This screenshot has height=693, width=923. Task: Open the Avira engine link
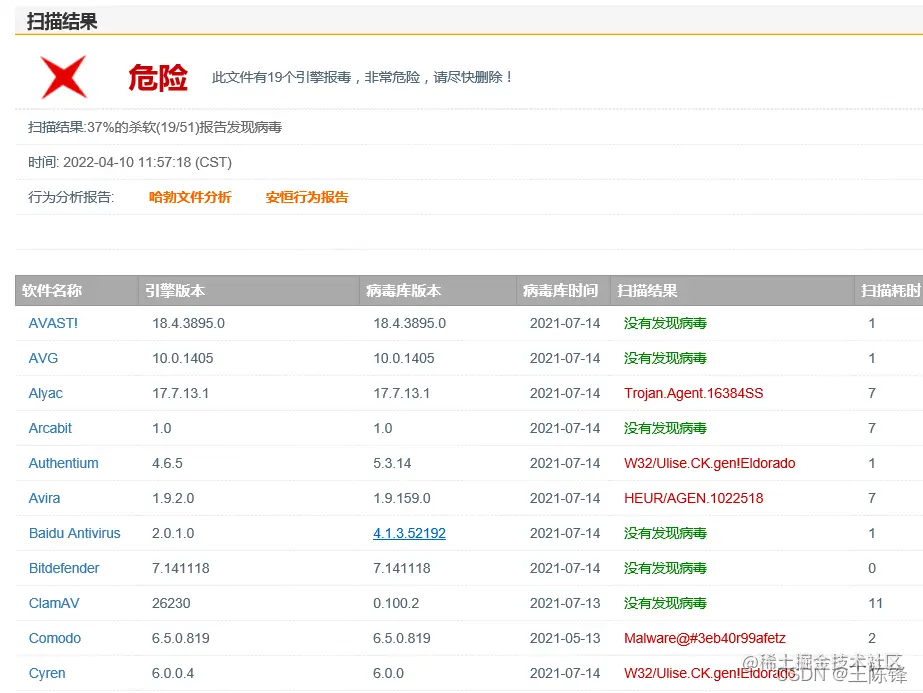(x=44, y=498)
